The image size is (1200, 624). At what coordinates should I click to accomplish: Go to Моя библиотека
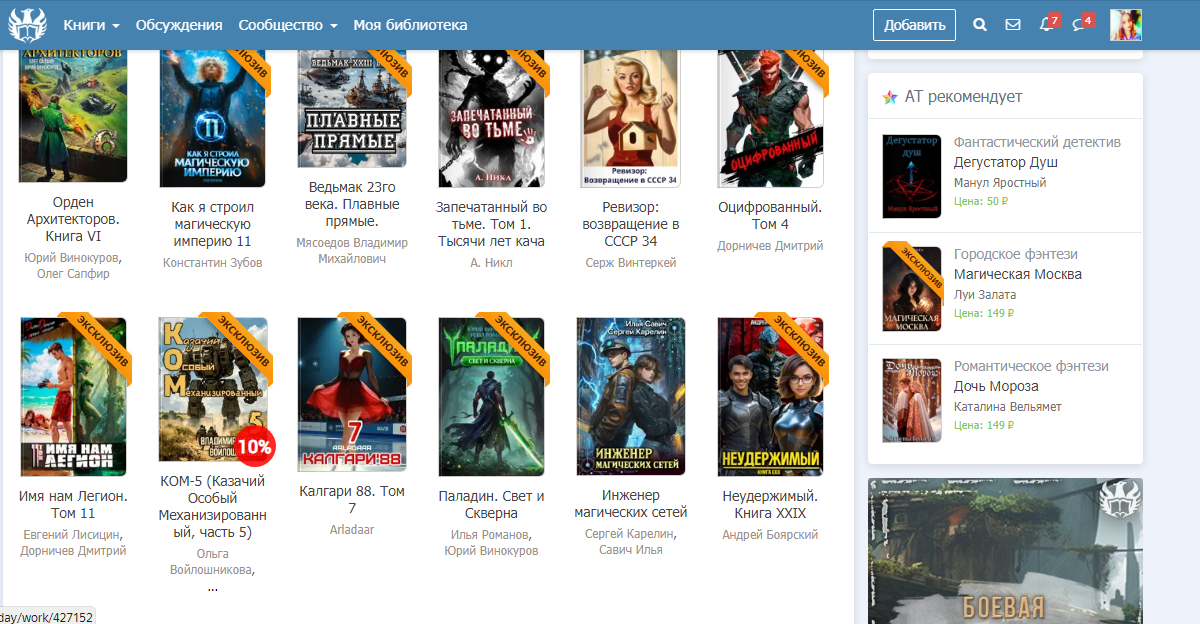(410, 25)
